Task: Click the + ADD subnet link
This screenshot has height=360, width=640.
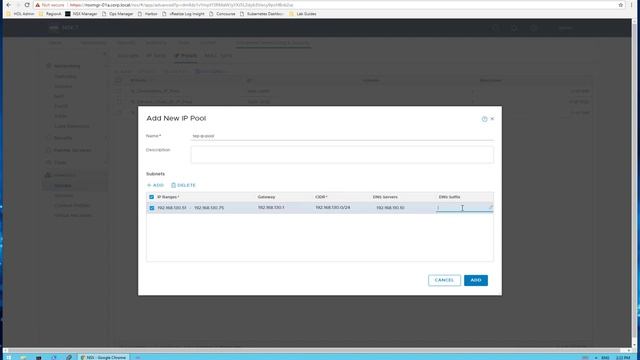Action: pyautogui.click(x=155, y=185)
